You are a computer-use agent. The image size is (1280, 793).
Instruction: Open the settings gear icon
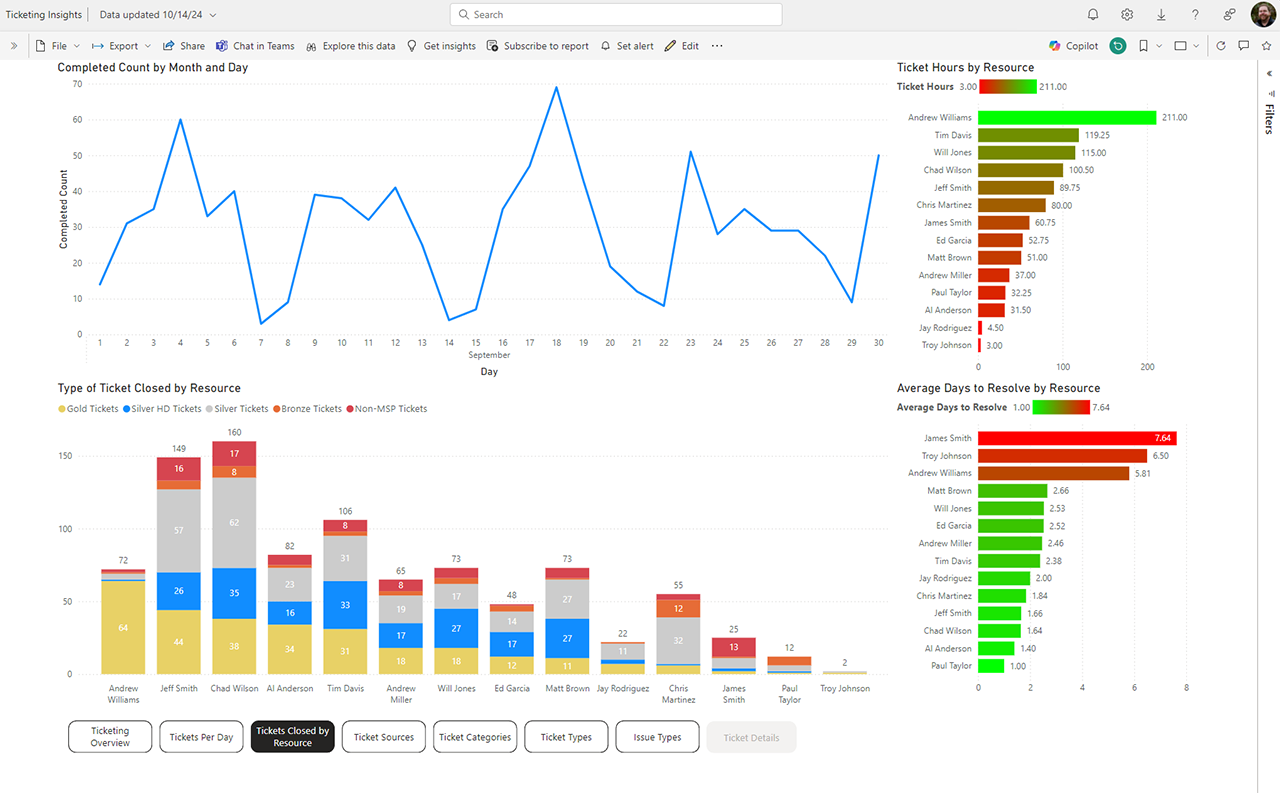[1127, 15]
